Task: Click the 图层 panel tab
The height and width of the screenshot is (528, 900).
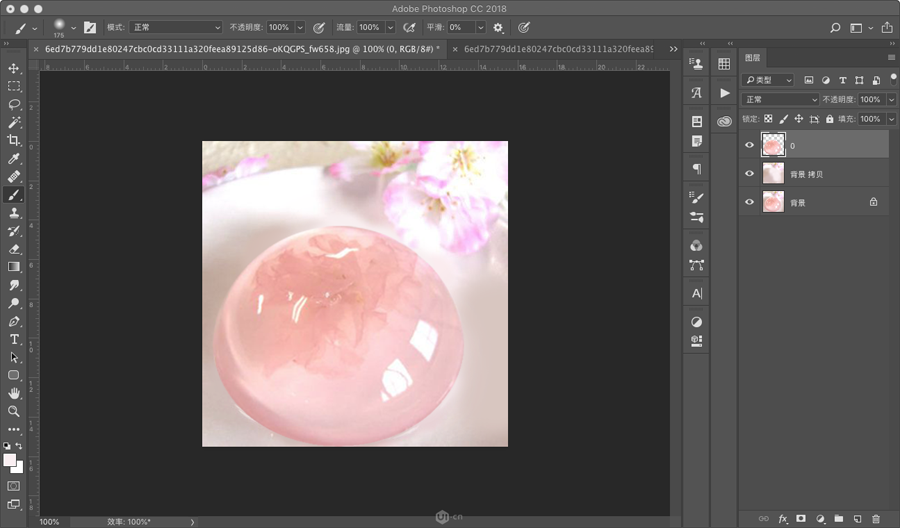Action: coord(753,58)
